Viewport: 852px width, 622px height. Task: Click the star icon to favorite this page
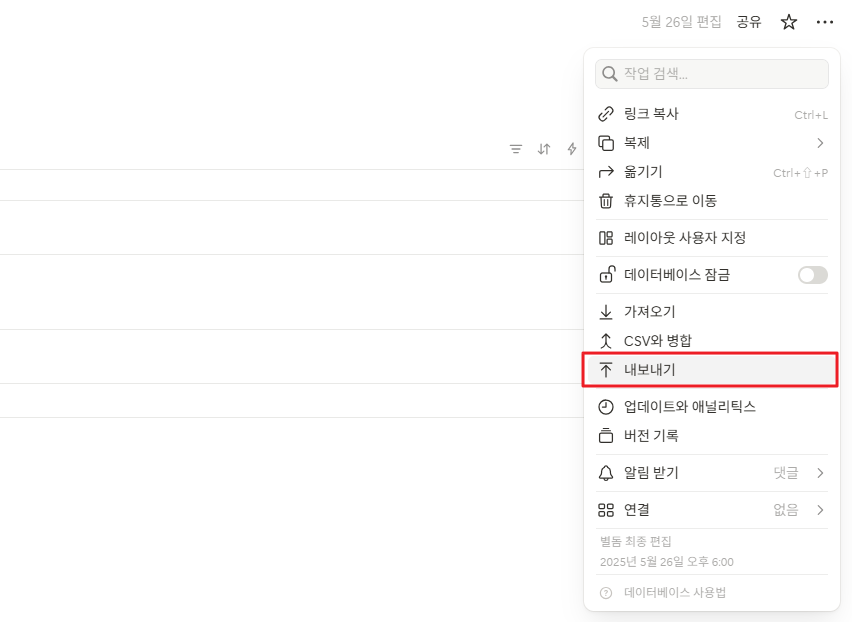click(788, 21)
